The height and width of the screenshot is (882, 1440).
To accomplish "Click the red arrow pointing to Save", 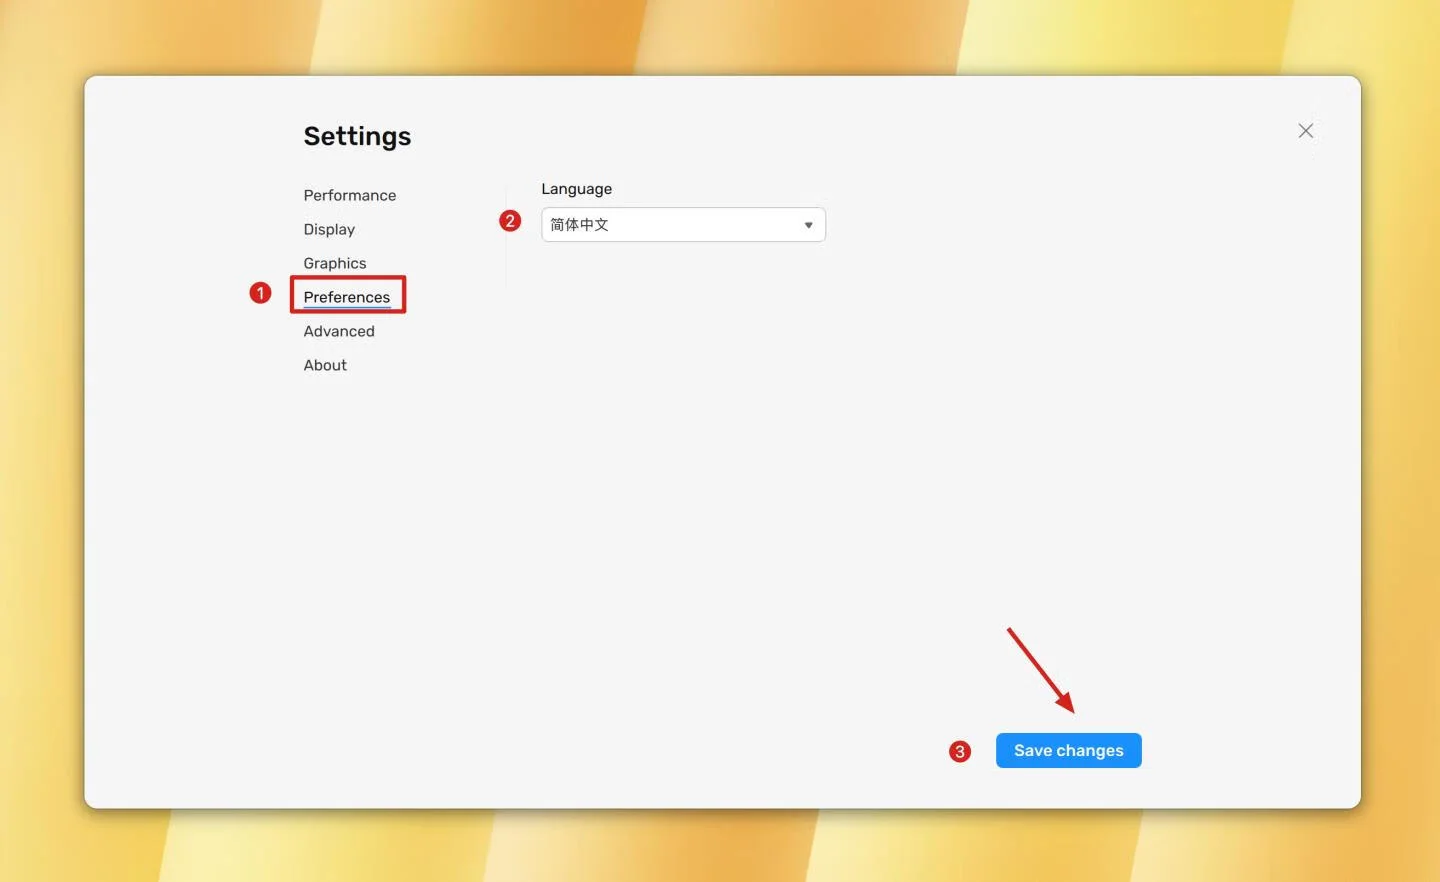I will [1040, 670].
